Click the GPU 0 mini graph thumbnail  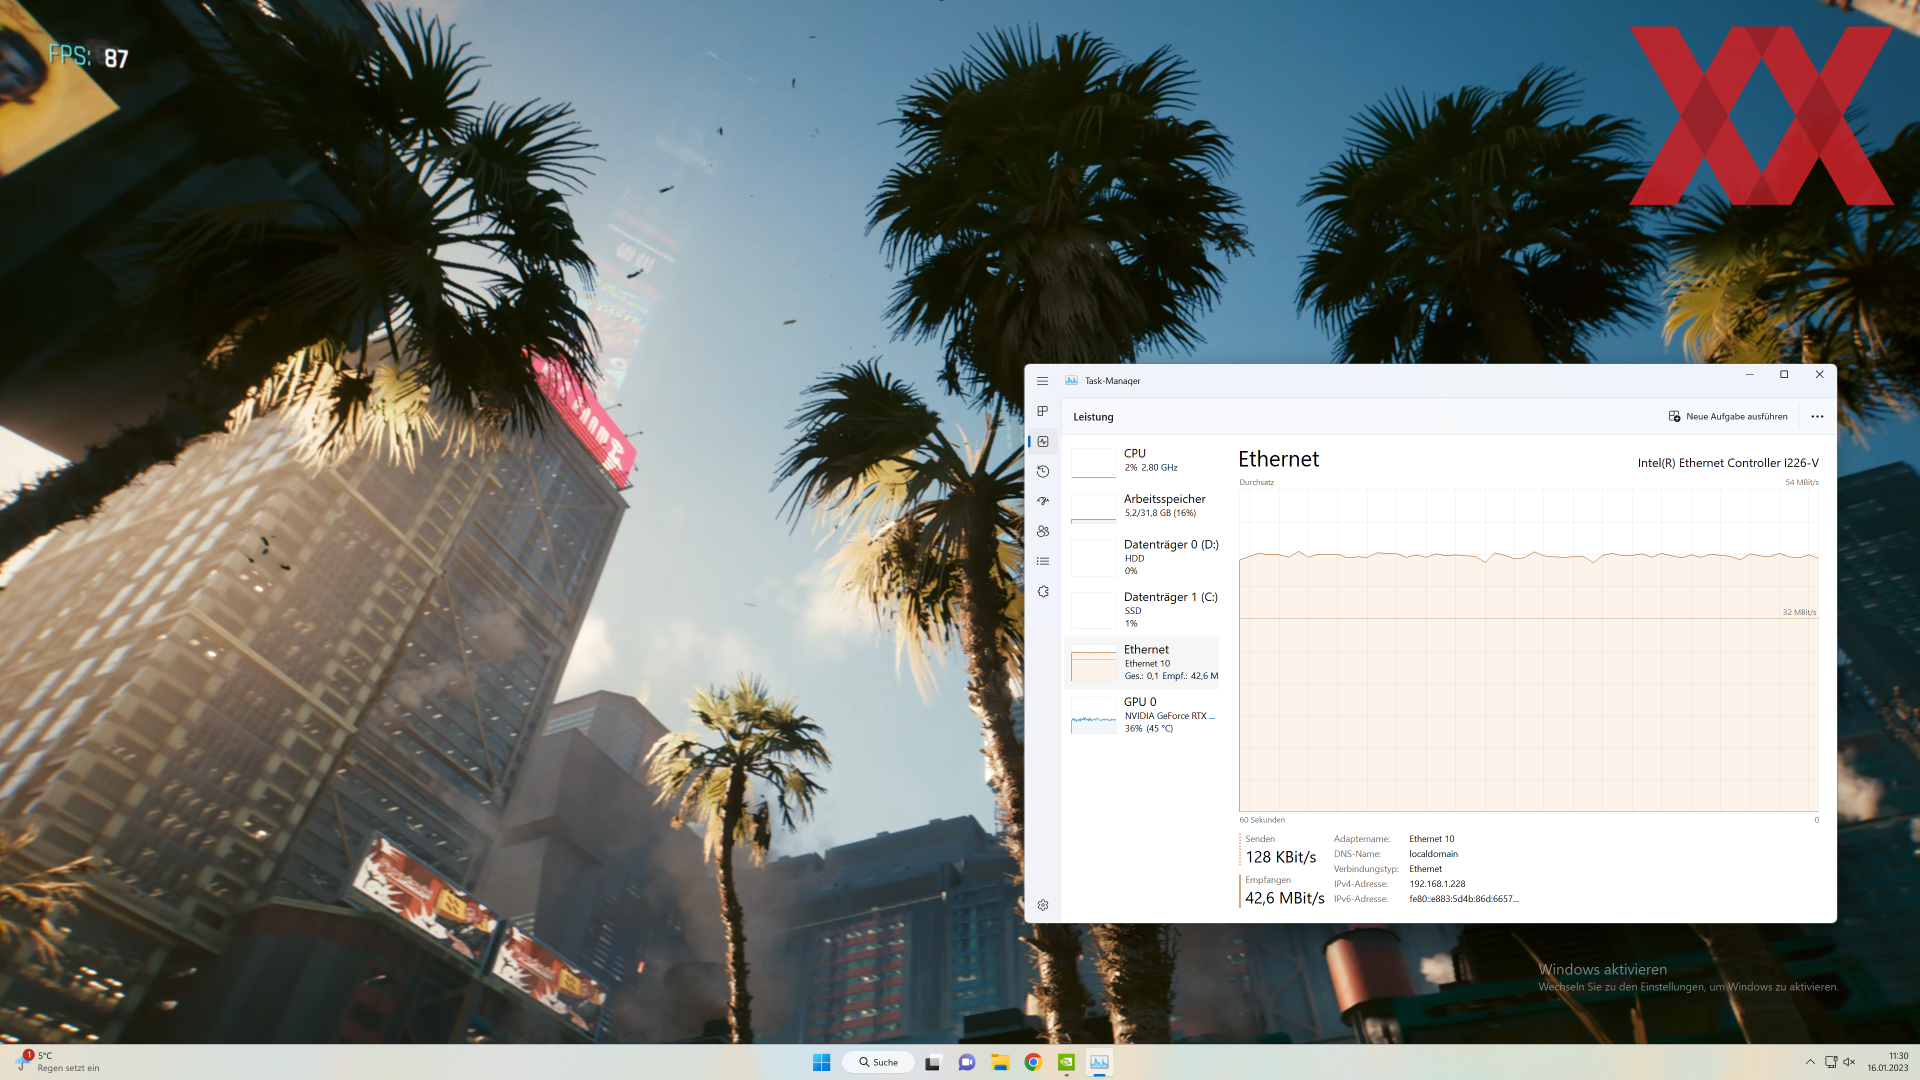[1093, 715]
